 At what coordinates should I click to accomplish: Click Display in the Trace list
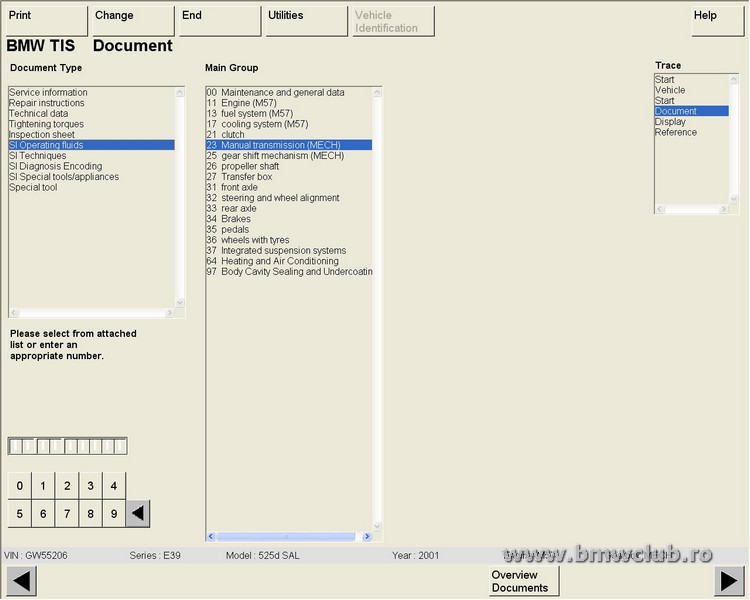[x=692, y=122]
